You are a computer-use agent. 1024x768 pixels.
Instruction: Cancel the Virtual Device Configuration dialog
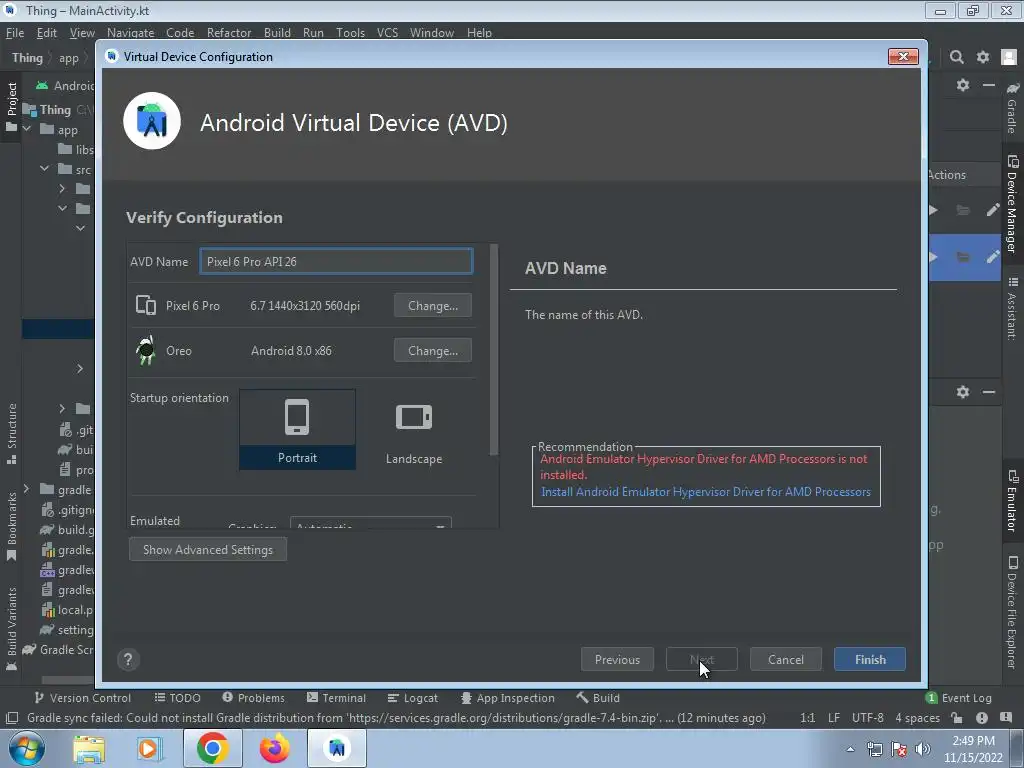click(x=786, y=660)
